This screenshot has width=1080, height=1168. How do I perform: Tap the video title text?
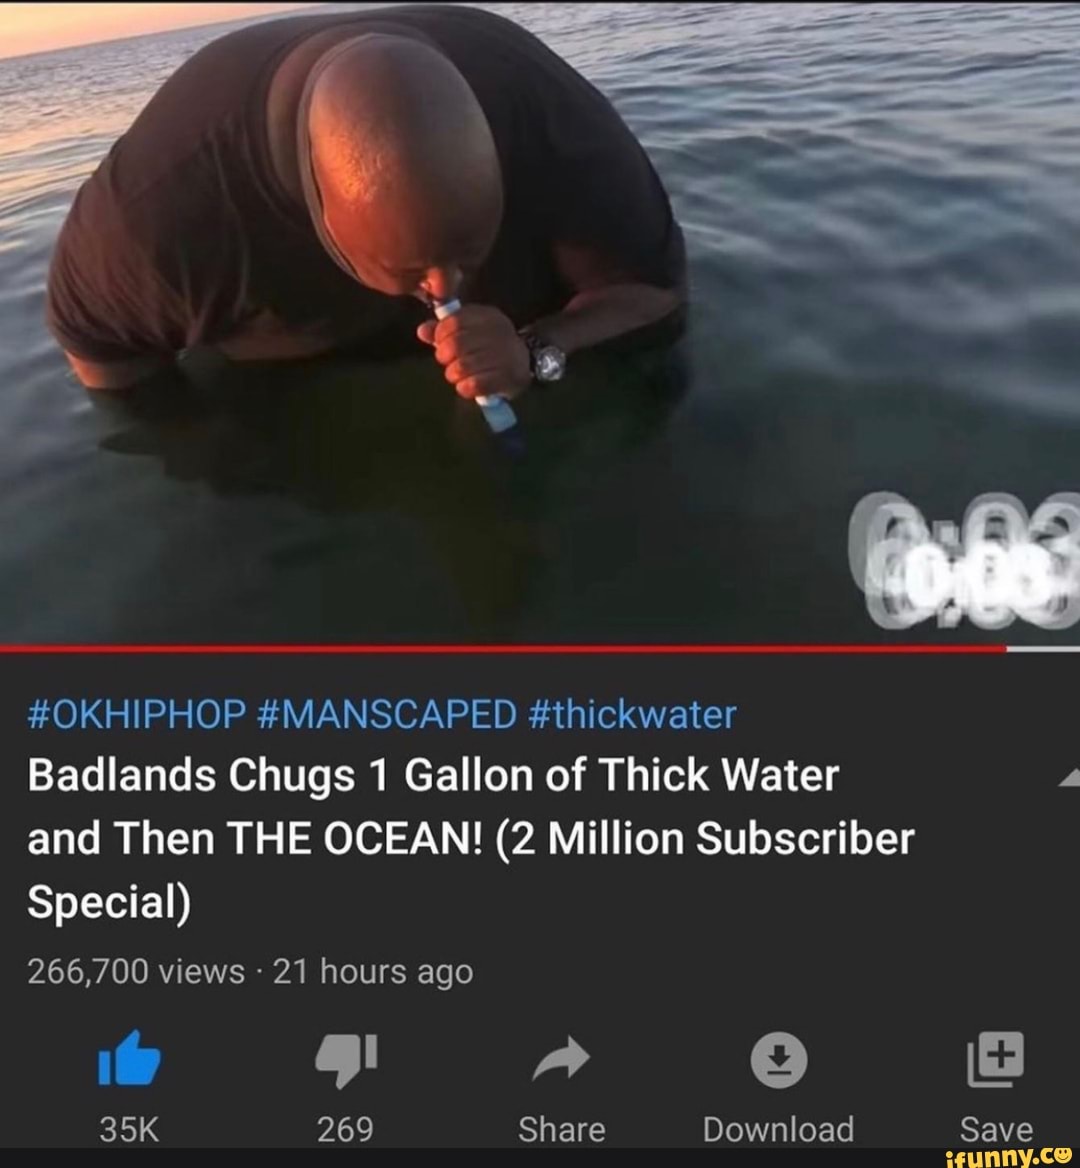click(471, 838)
